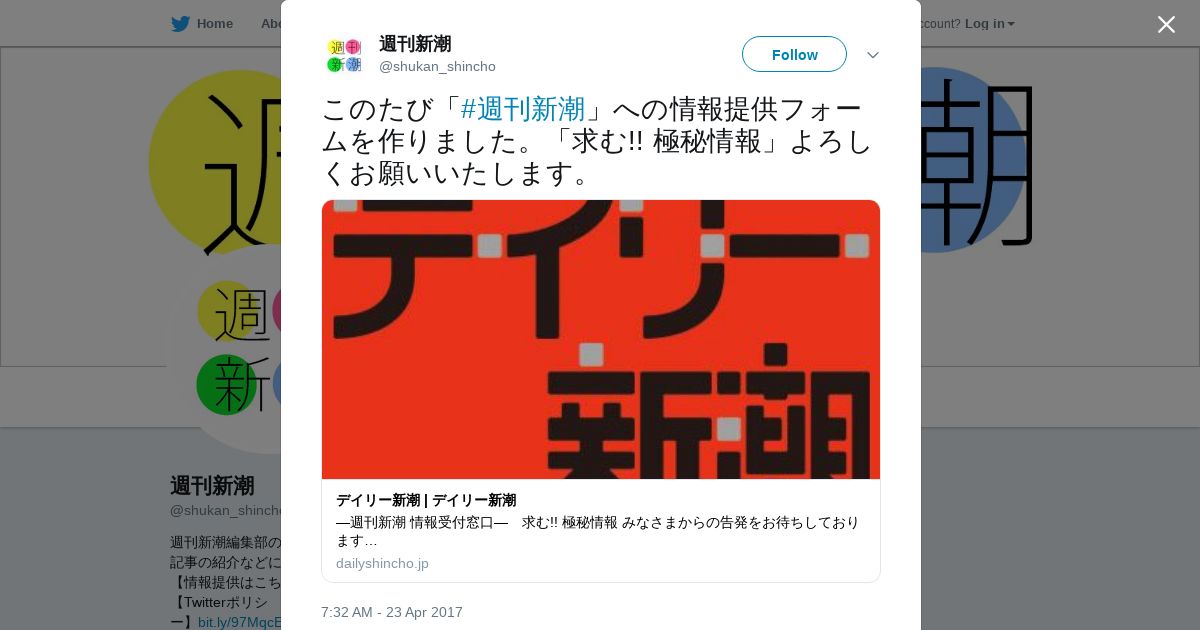Go to Home in top navigation
Screen dimensions: 1200x630
214,24
